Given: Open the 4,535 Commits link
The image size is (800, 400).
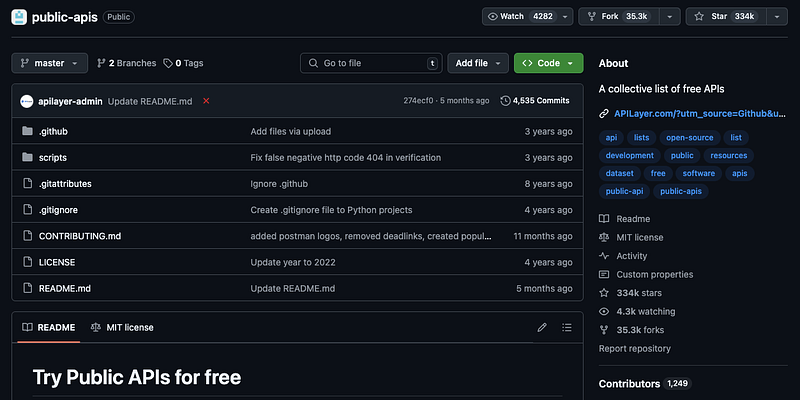Looking at the screenshot, I should coord(535,101).
